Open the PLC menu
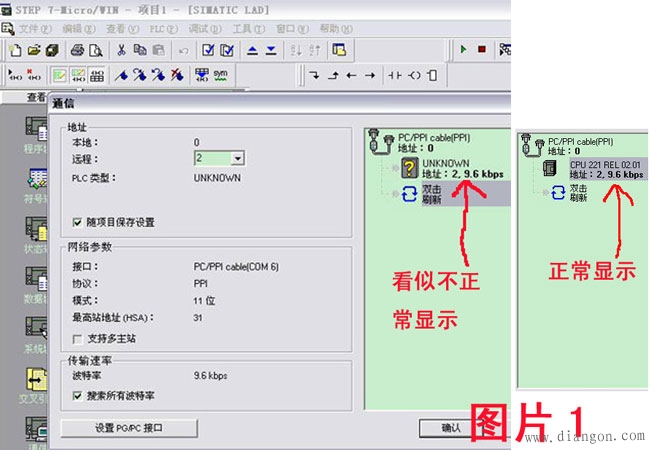The height and width of the screenshot is (450, 650). (x=156, y=29)
